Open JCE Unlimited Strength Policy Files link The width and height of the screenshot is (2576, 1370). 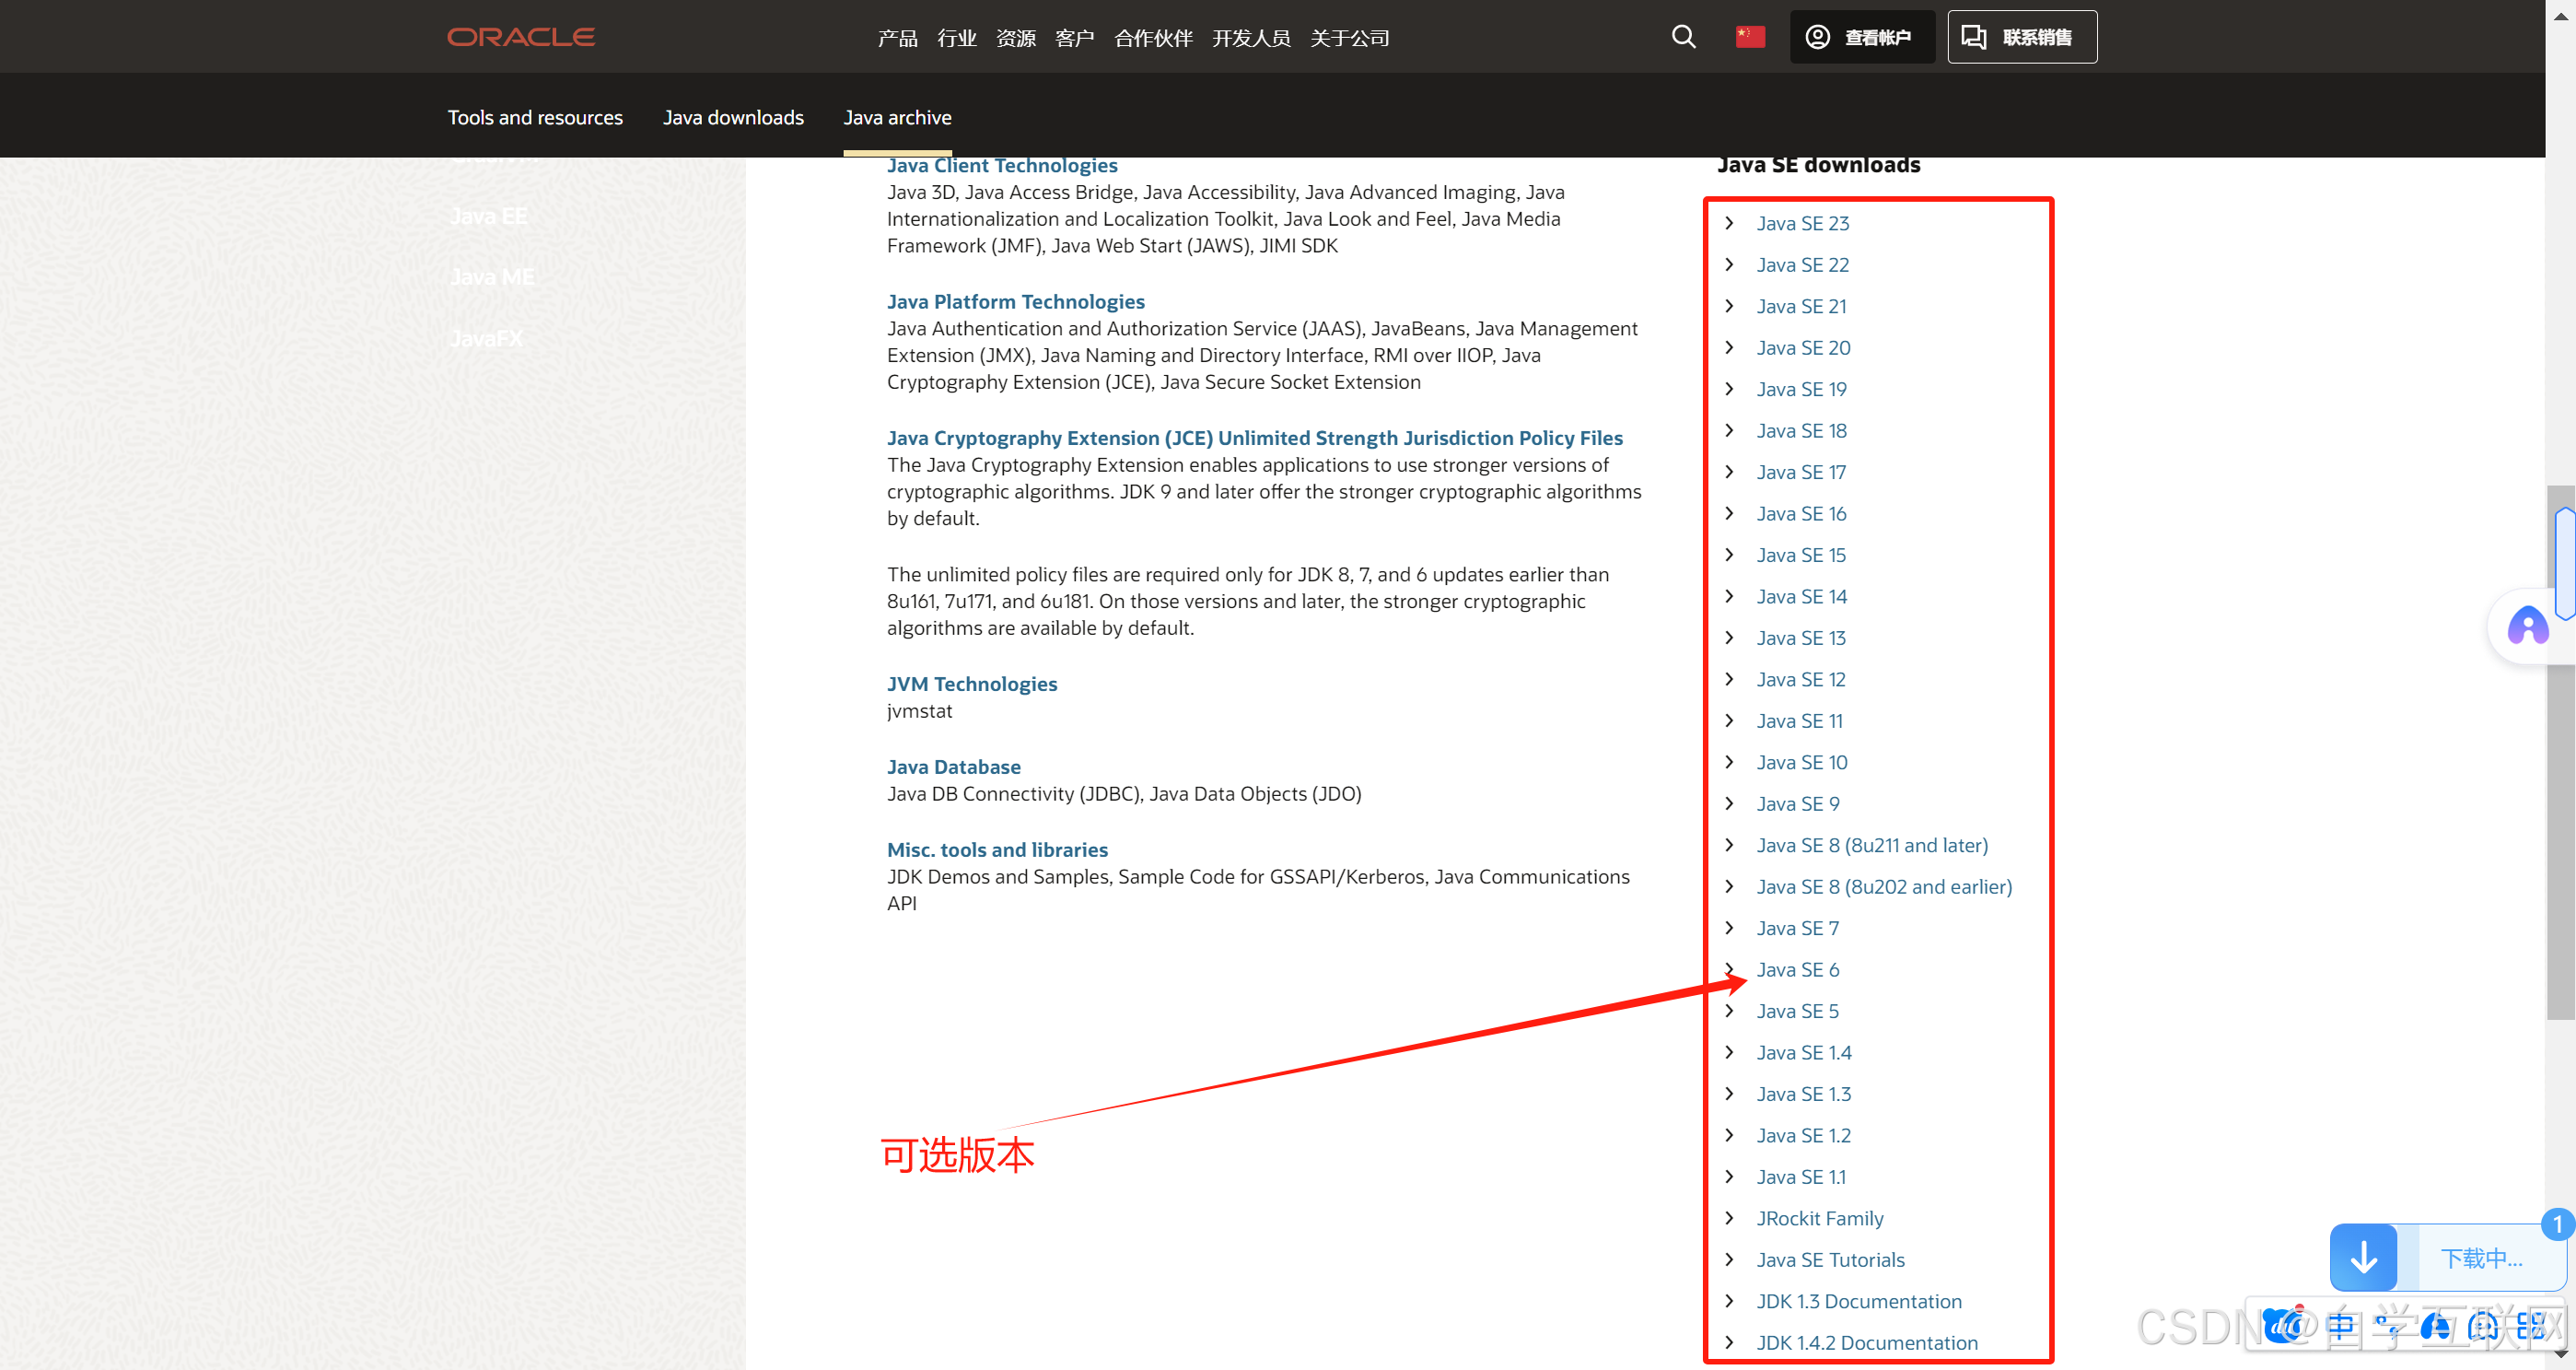1254,438
